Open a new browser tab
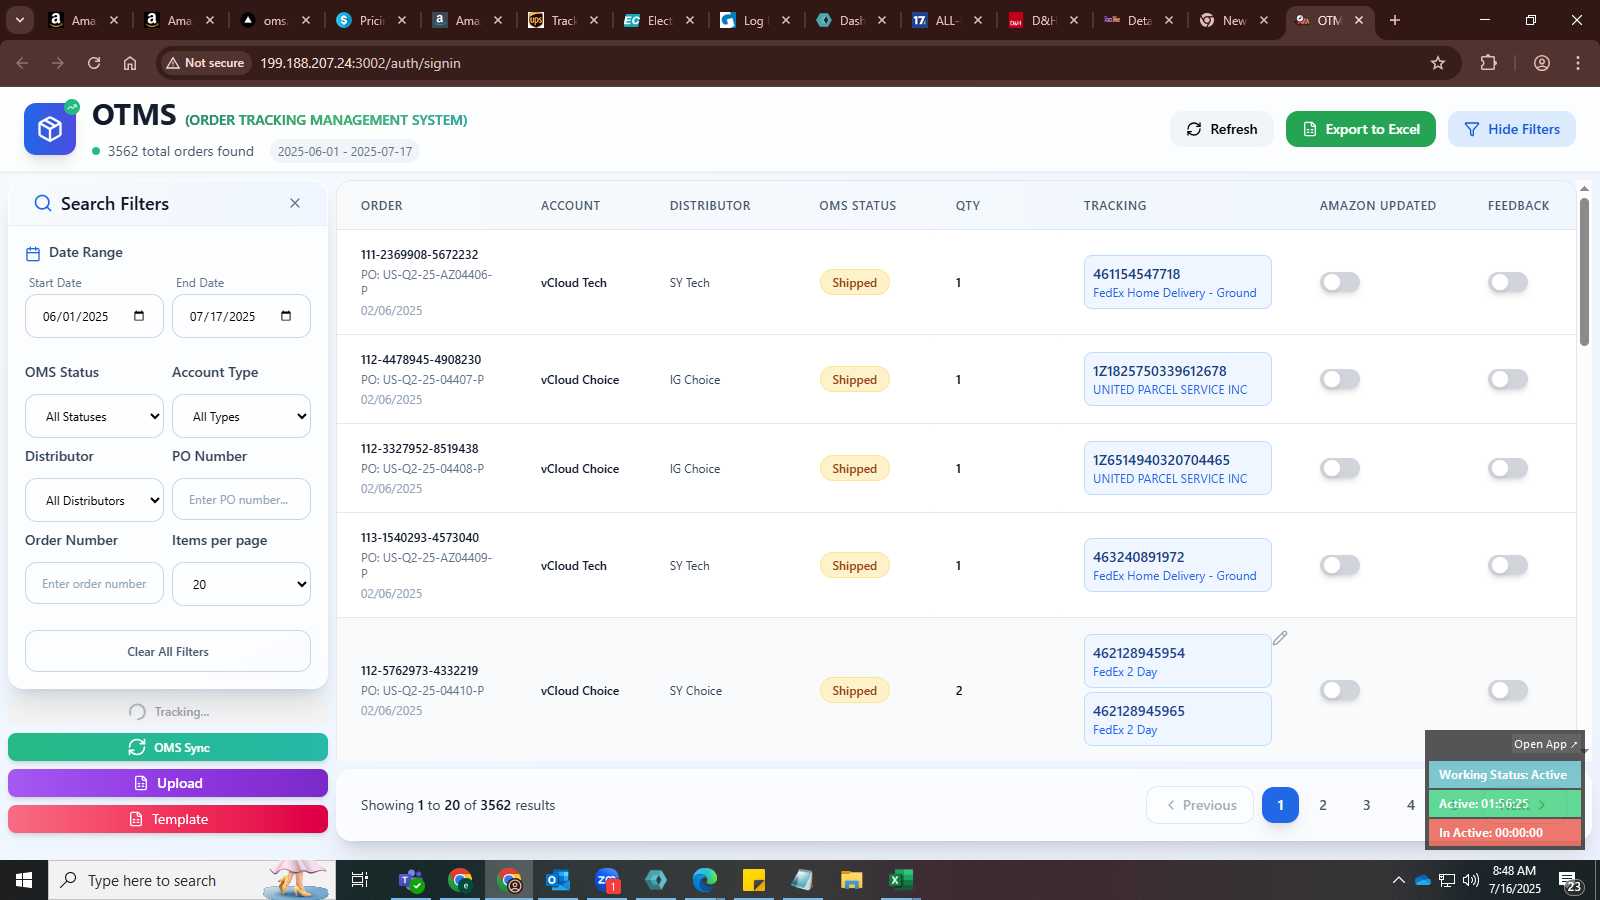This screenshot has height=900, width=1600. click(1395, 20)
